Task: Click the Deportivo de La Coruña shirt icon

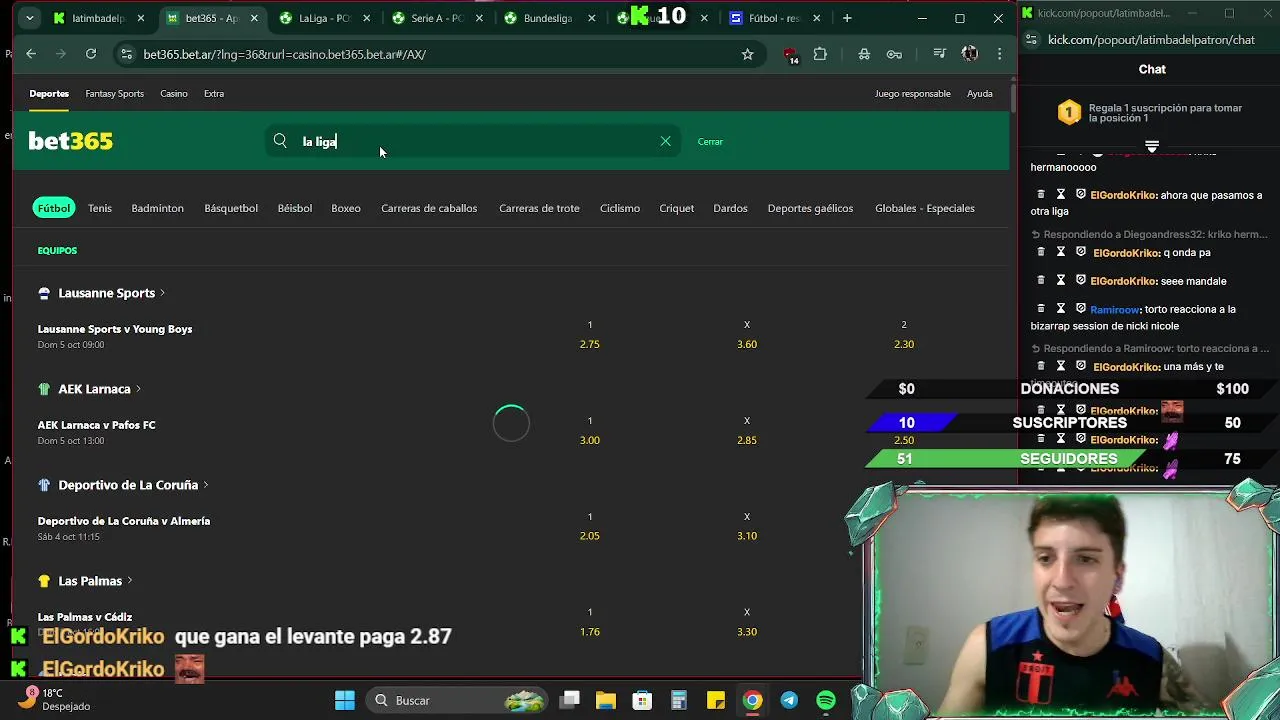Action: click(x=44, y=485)
